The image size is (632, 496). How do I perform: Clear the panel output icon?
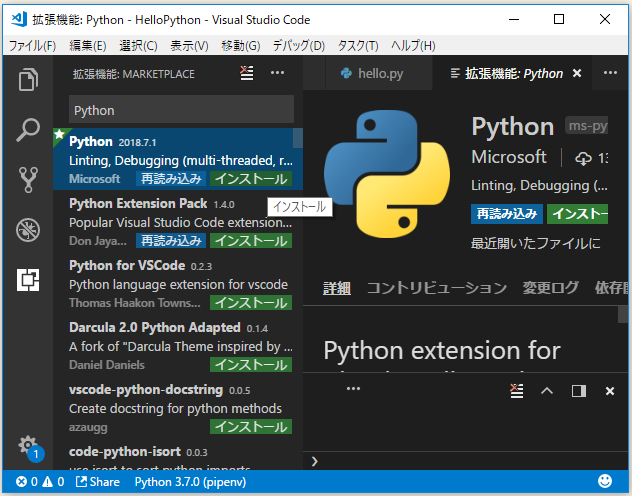point(516,391)
